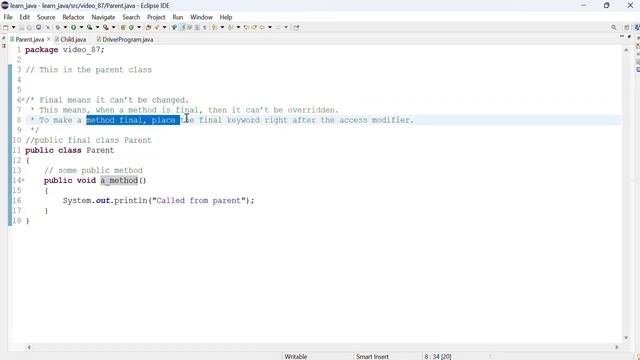This screenshot has width=640, height=360.
Task: Toggle Skip All Breakpoints icon
Action: 48,27
